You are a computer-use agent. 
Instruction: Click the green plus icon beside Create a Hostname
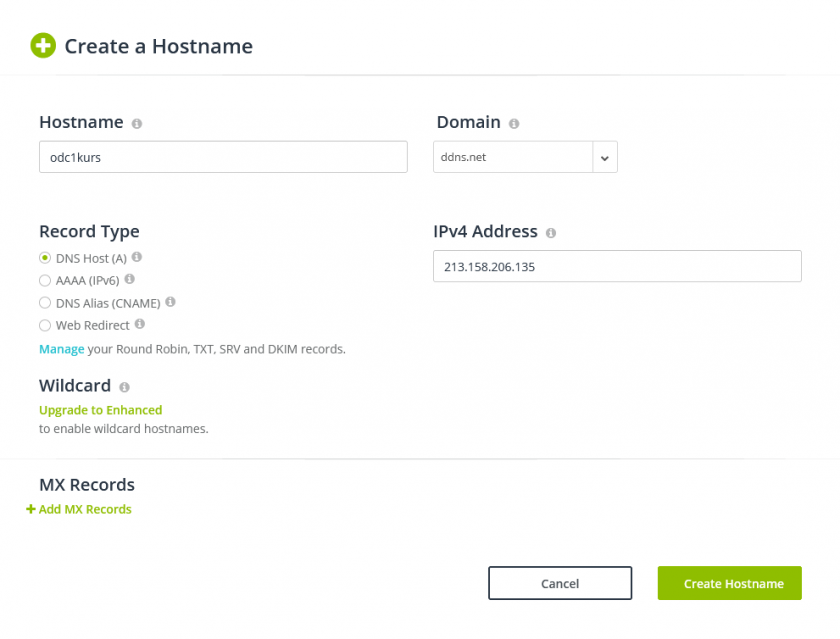(43, 46)
